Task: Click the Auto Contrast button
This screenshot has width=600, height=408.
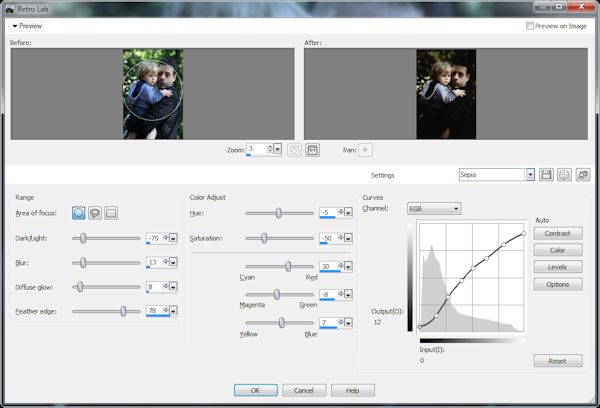Action: click(x=558, y=233)
